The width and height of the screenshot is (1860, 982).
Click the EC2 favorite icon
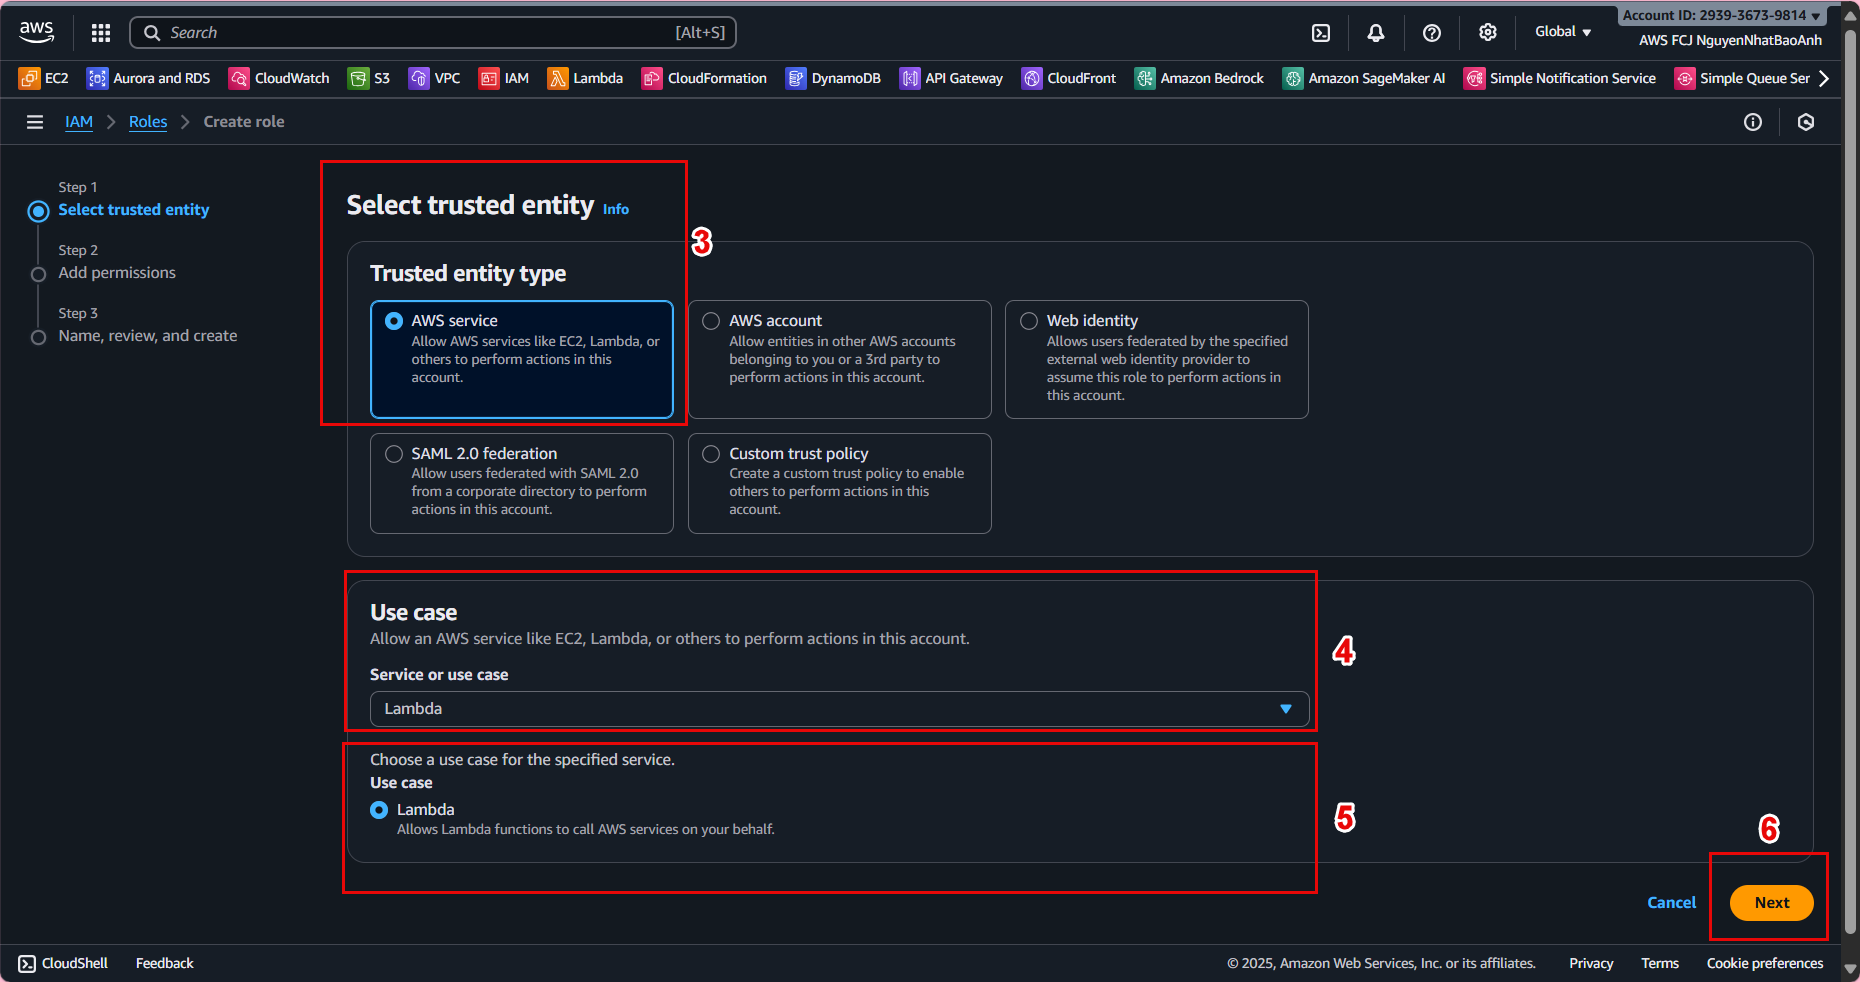coord(29,78)
